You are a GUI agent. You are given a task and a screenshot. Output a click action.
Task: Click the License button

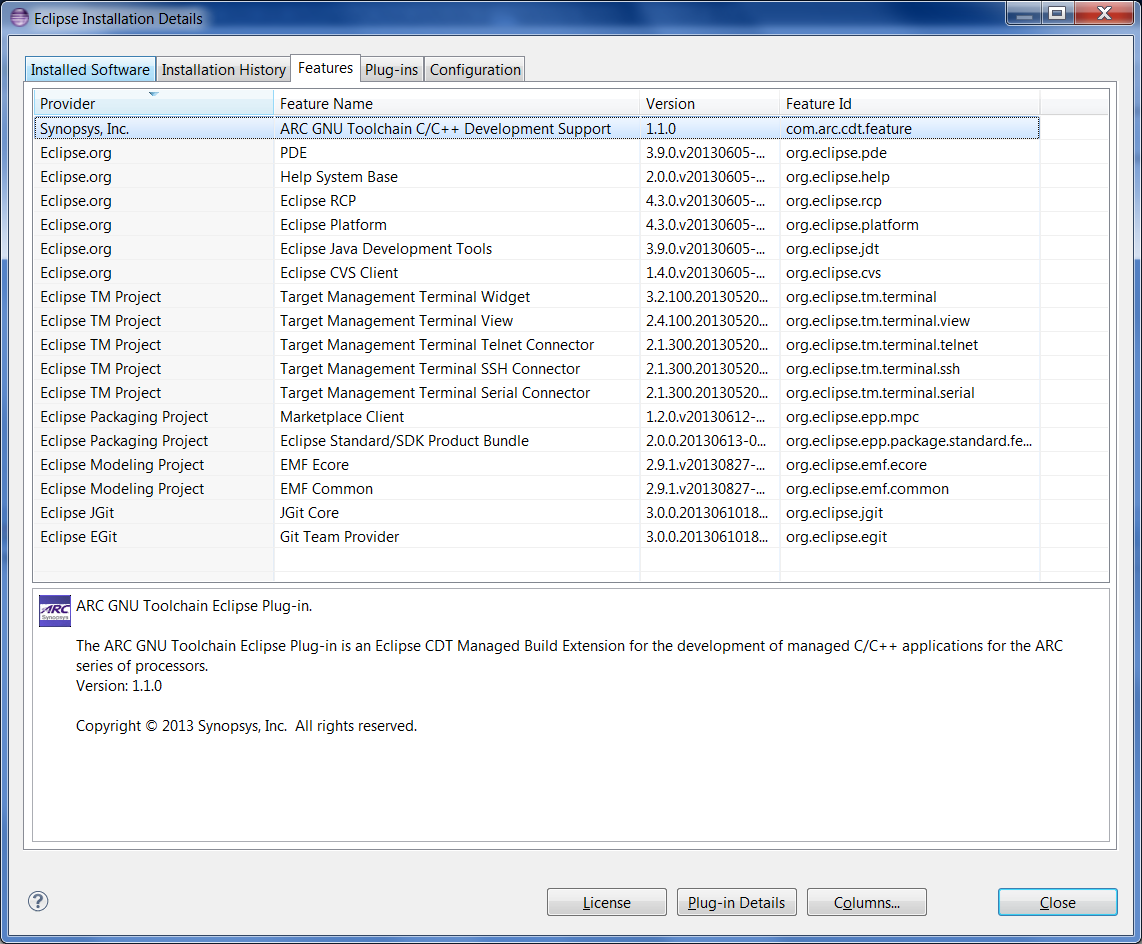[x=607, y=902]
